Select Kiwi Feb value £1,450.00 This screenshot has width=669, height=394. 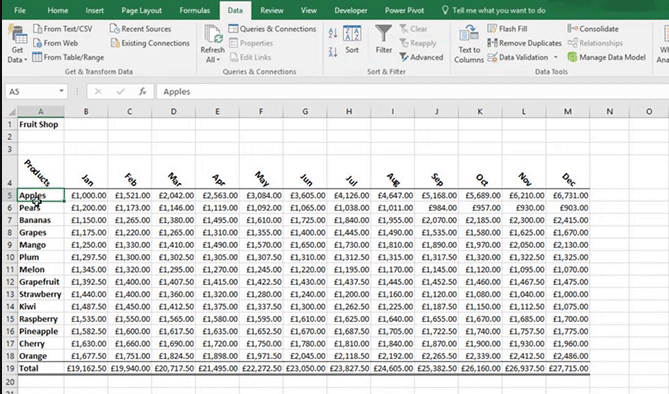coord(130,306)
